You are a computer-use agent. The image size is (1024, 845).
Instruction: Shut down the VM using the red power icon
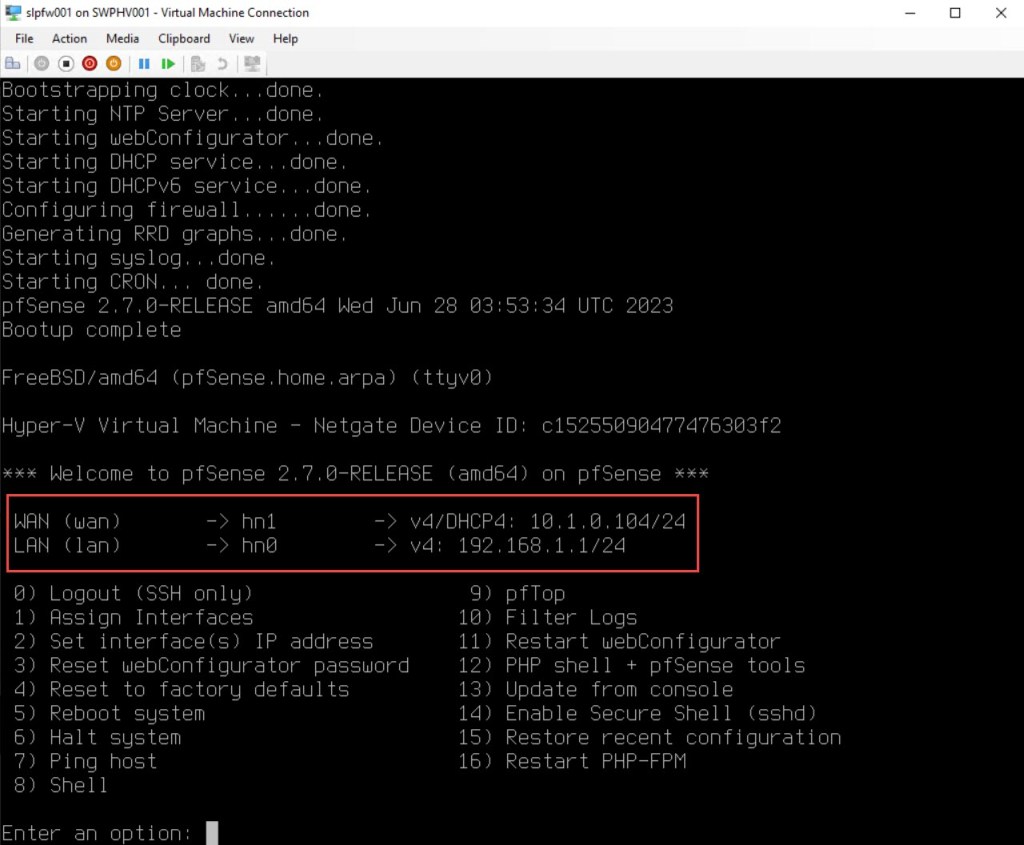[x=89, y=63]
